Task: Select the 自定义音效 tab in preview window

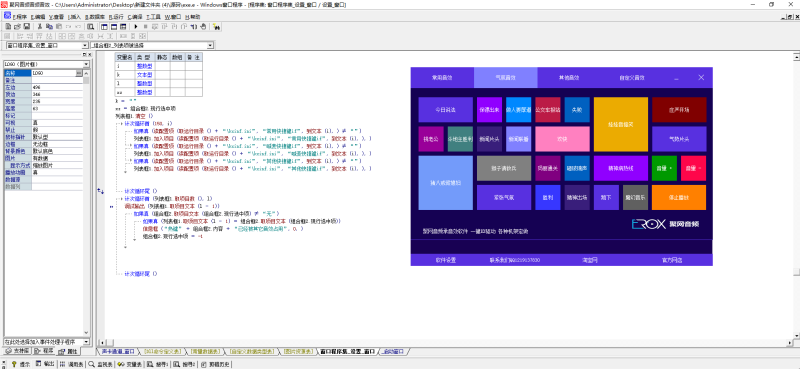Action: (x=632, y=78)
